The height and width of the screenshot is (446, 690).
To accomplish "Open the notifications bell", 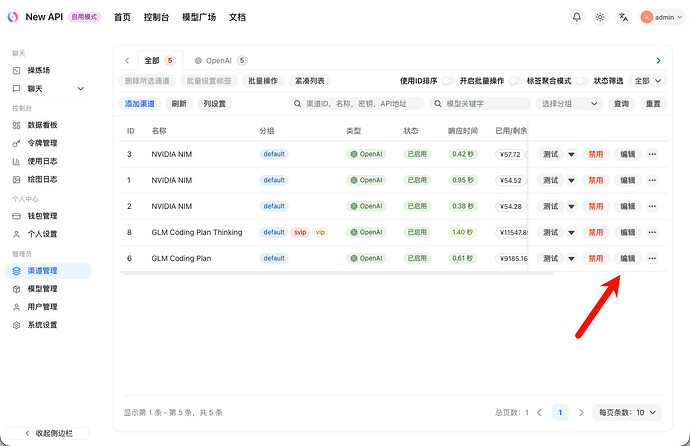I will (576, 17).
